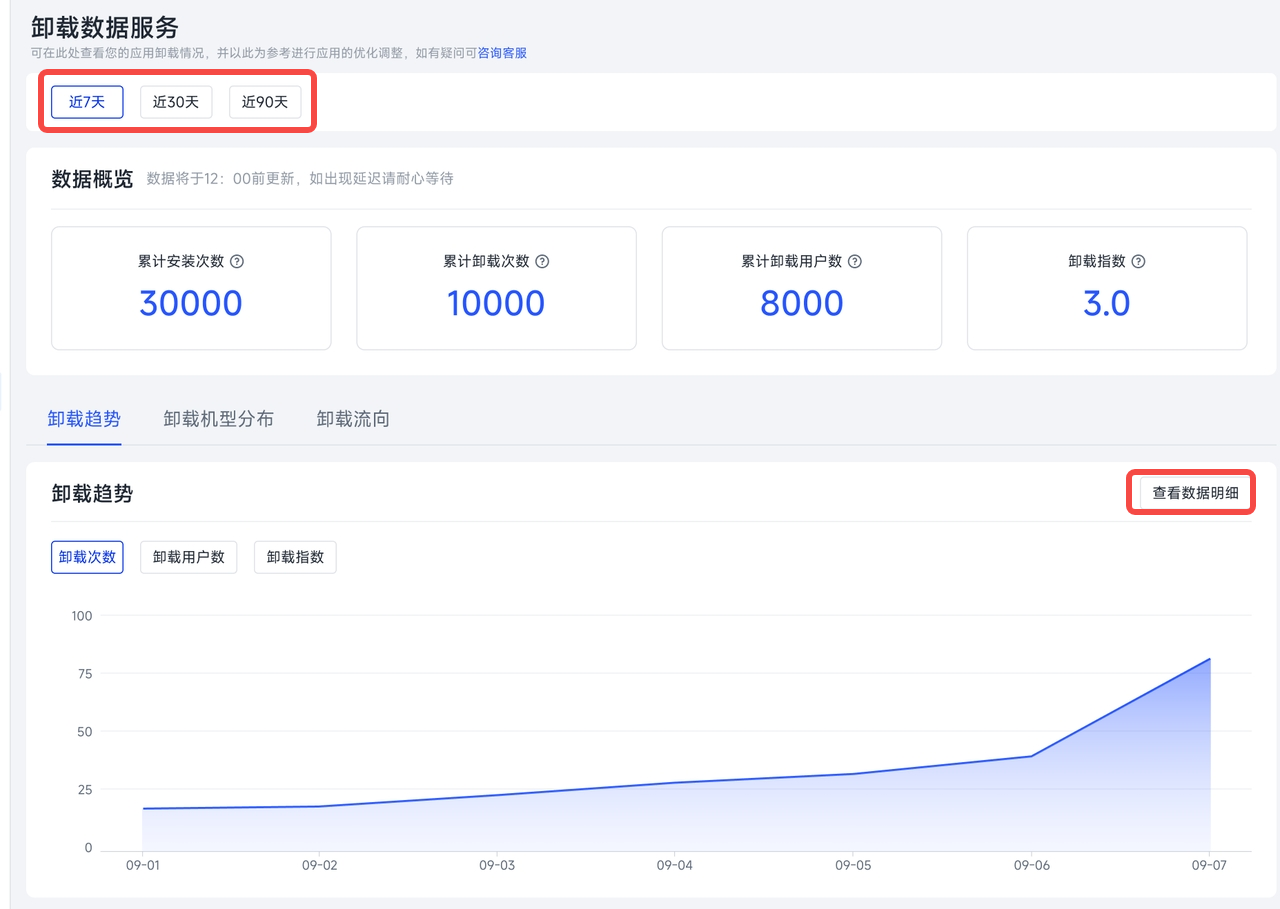
Task: Switch to the 卸载流向 tab
Action: click(x=353, y=419)
